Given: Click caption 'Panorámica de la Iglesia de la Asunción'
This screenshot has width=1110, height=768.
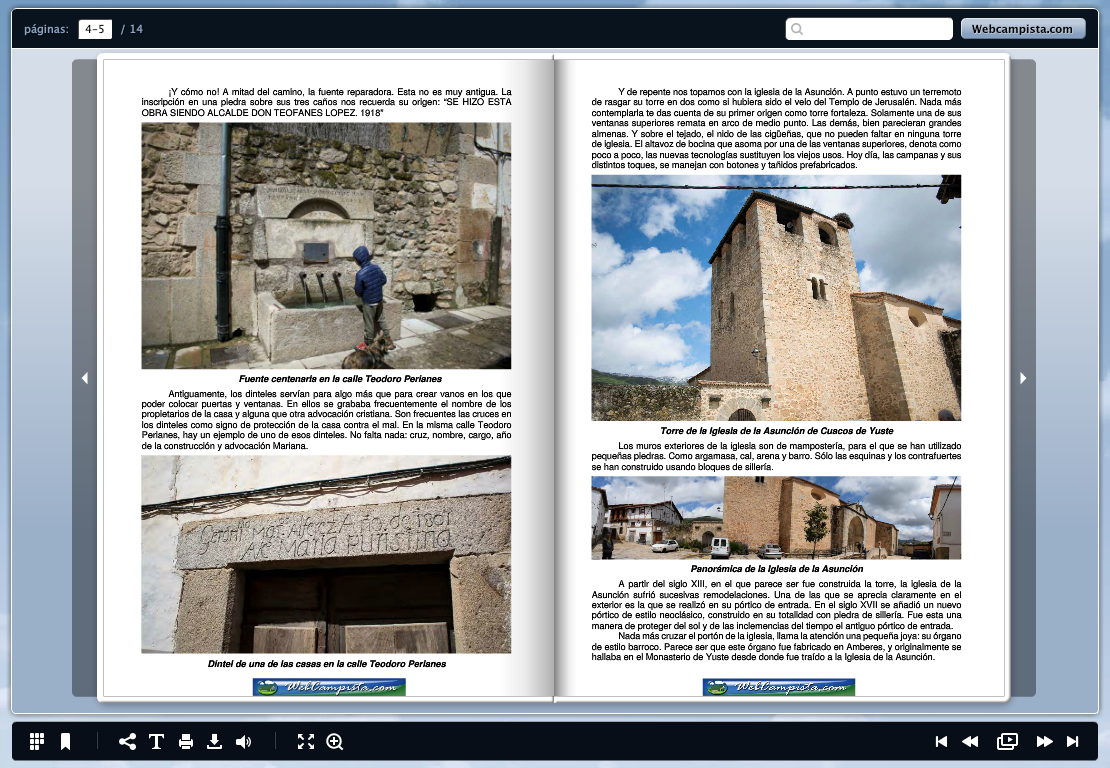Looking at the screenshot, I should pyautogui.click(x=777, y=569).
